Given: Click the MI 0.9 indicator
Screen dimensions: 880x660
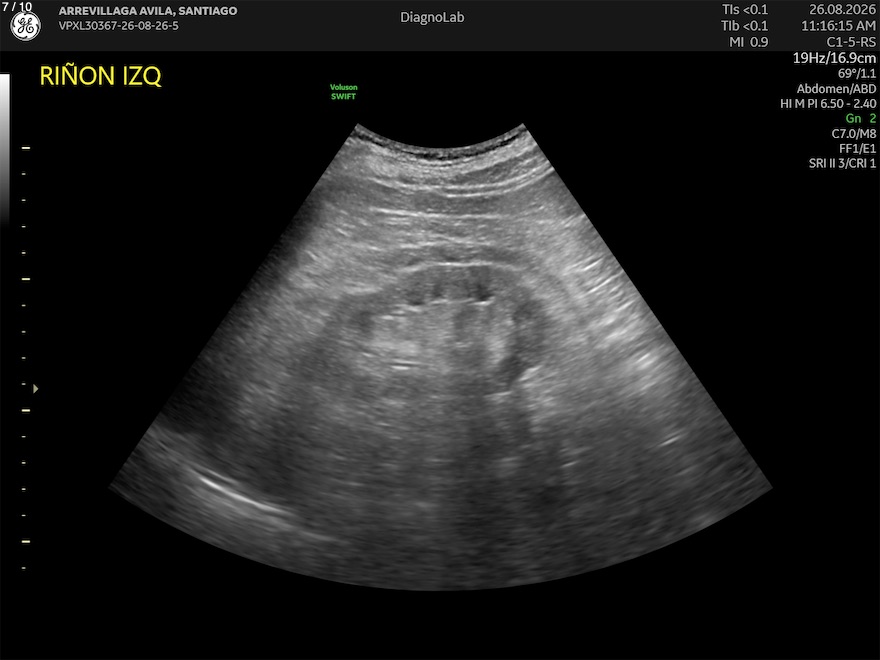Looking at the screenshot, I should coord(748,42).
